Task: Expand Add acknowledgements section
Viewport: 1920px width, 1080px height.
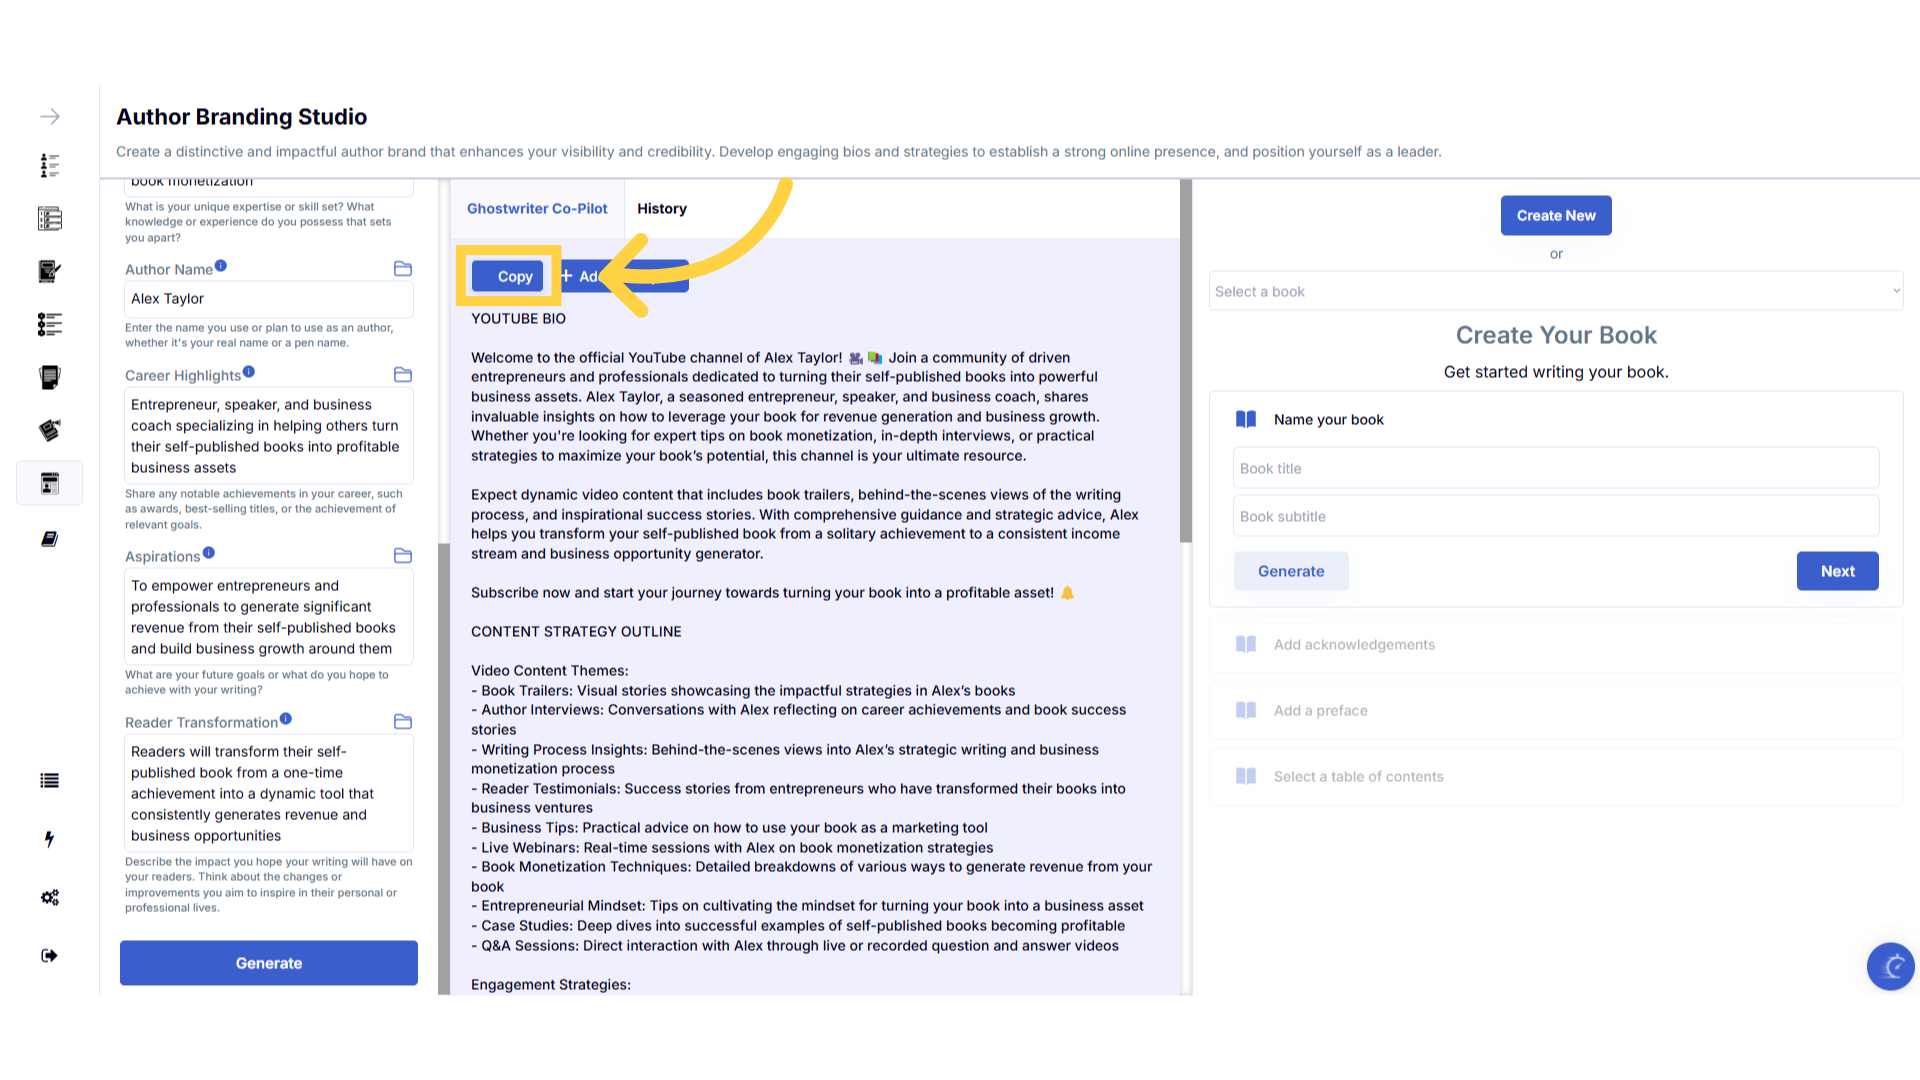Action: pos(1354,645)
